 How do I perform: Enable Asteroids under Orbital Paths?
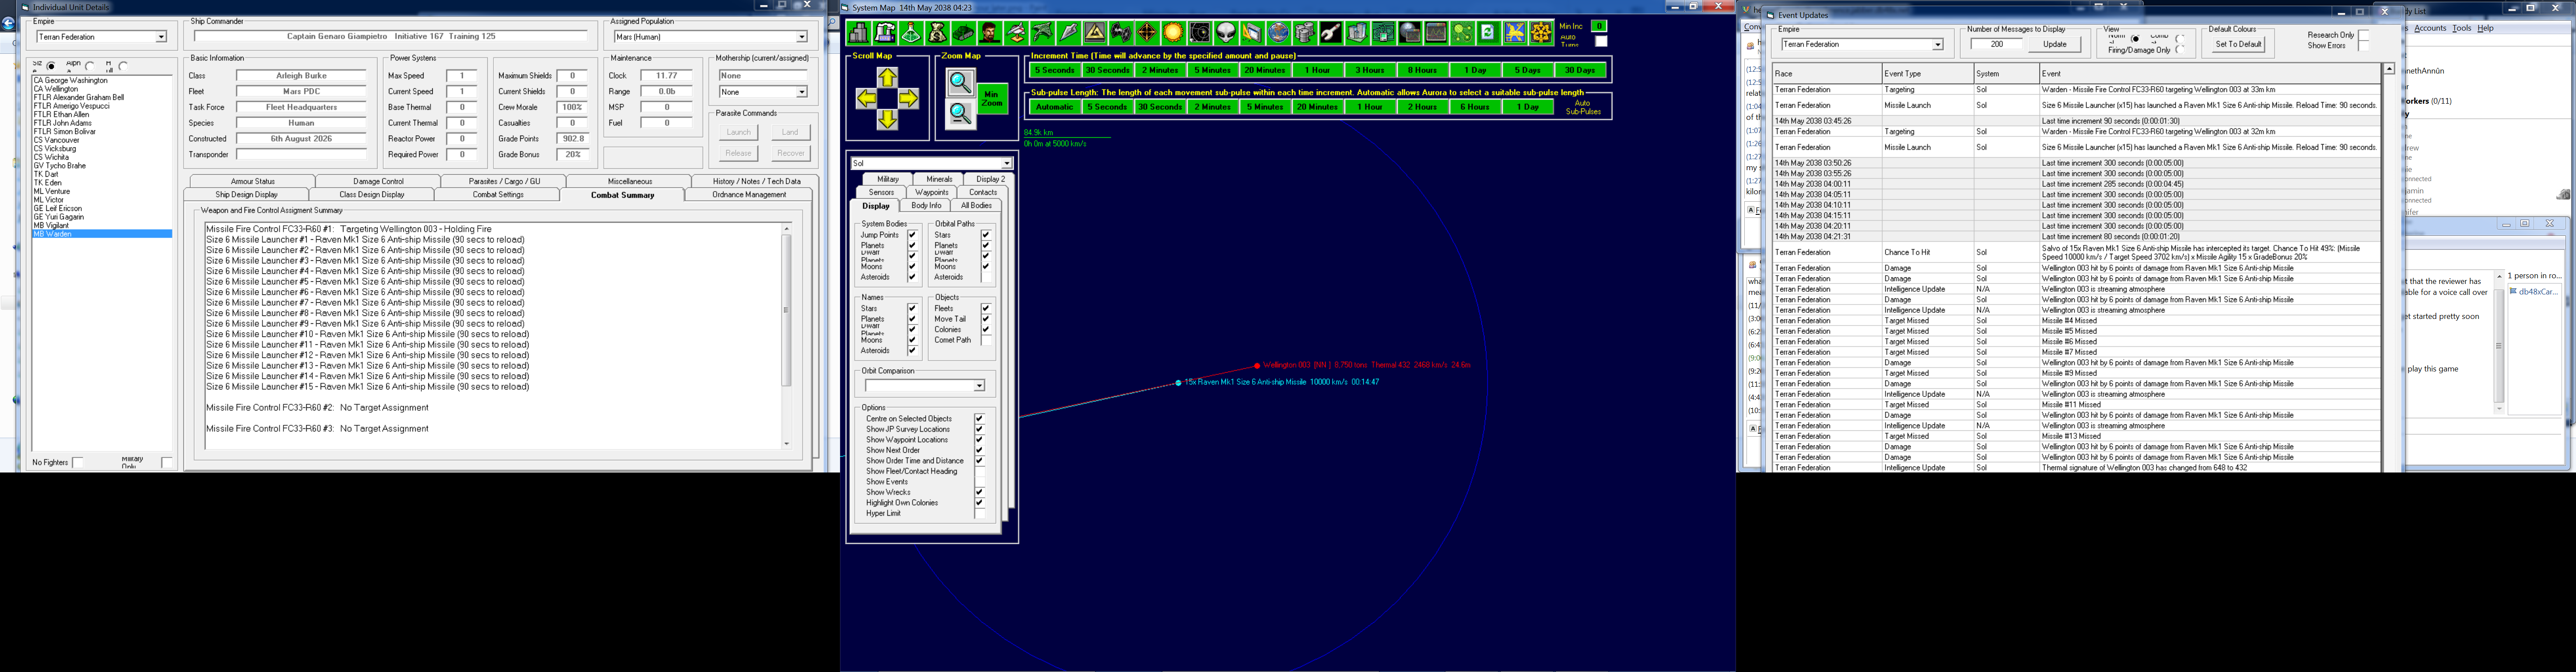click(986, 277)
